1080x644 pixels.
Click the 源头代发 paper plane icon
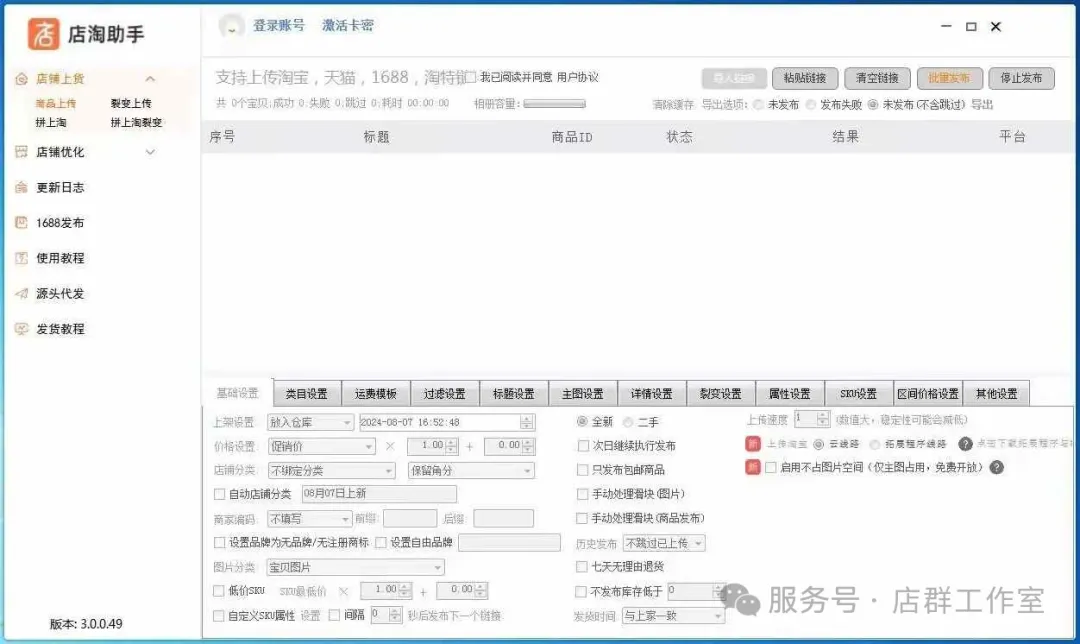point(21,293)
